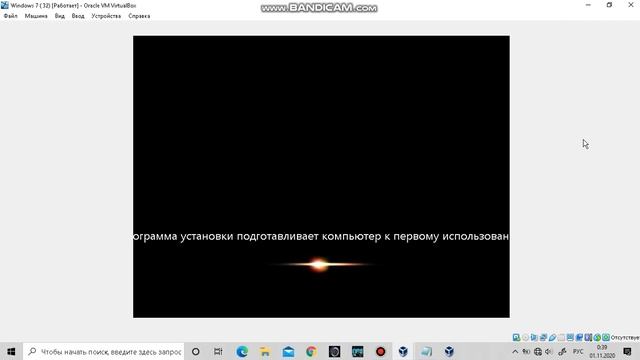The width and height of the screenshot is (640, 360).
Task: Open the dark circular app icon after Chrome
Action: (334, 351)
